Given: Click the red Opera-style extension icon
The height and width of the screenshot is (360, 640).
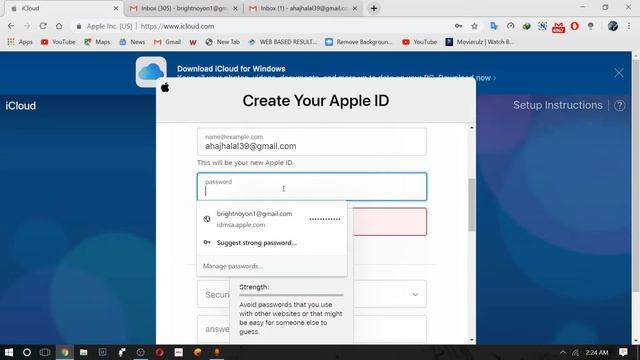Looking at the screenshot, I should tap(575, 26).
